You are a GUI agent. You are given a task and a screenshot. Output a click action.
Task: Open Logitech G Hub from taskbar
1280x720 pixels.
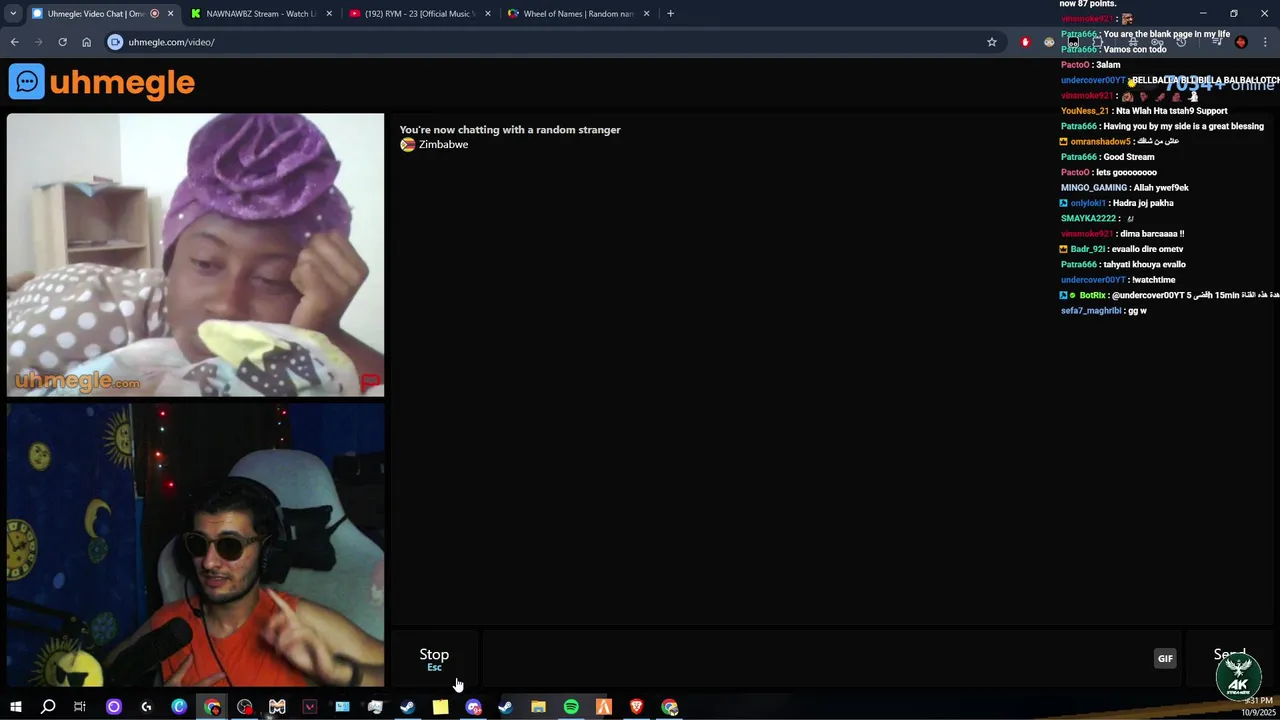click(146, 707)
